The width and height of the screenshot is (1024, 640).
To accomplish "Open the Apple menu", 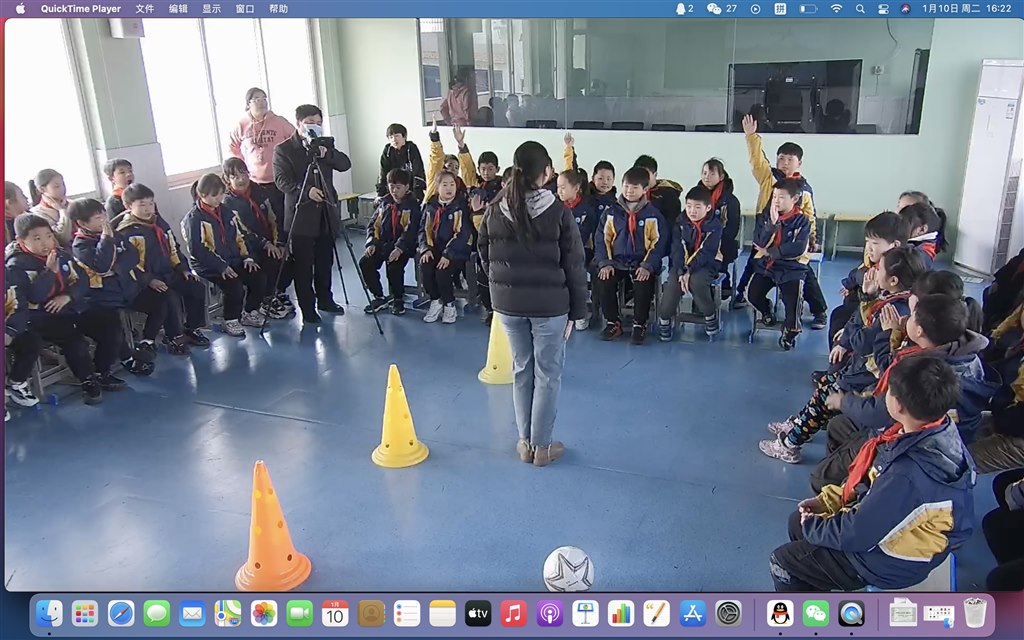I will [20, 8].
